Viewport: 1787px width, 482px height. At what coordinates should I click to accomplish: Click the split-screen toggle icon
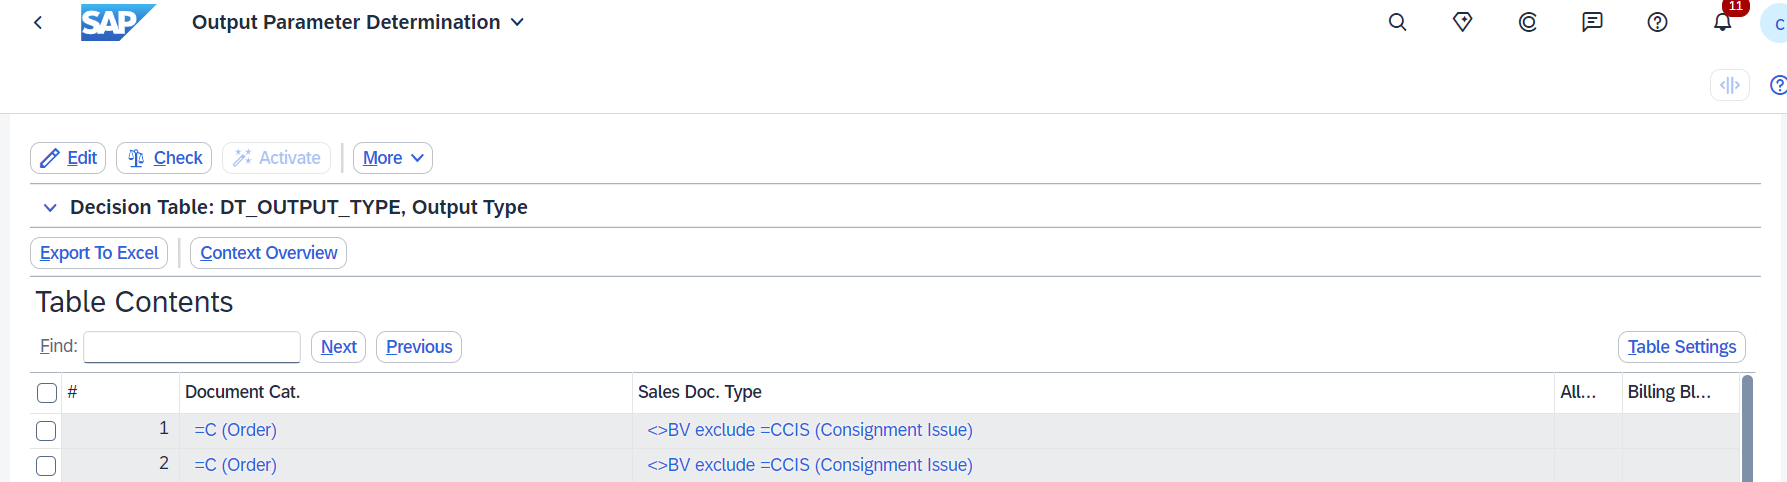click(1729, 85)
